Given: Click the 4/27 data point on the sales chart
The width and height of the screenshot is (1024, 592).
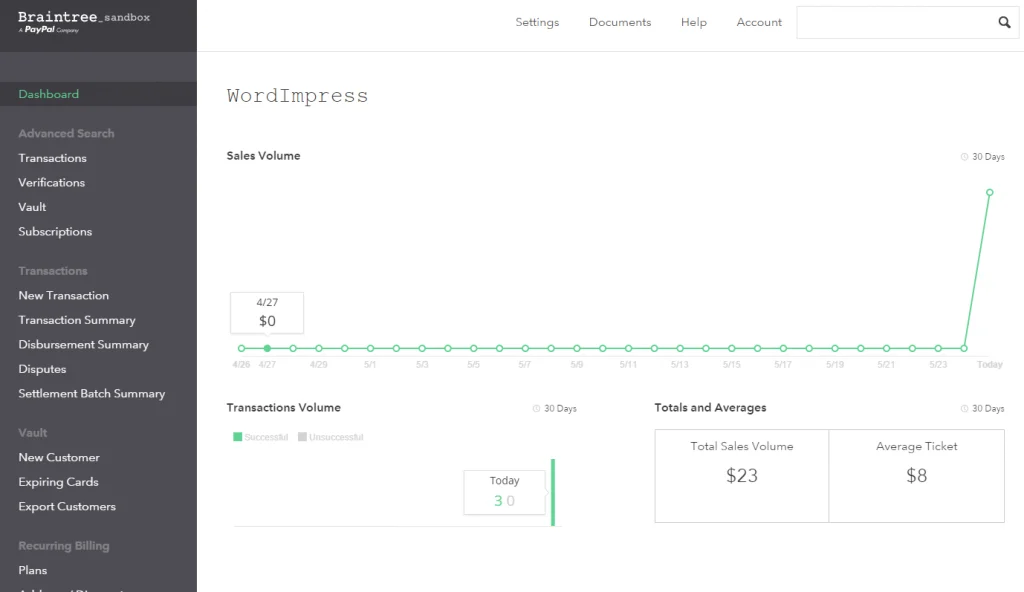Looking at the screenshot, I should click(266, 348).
